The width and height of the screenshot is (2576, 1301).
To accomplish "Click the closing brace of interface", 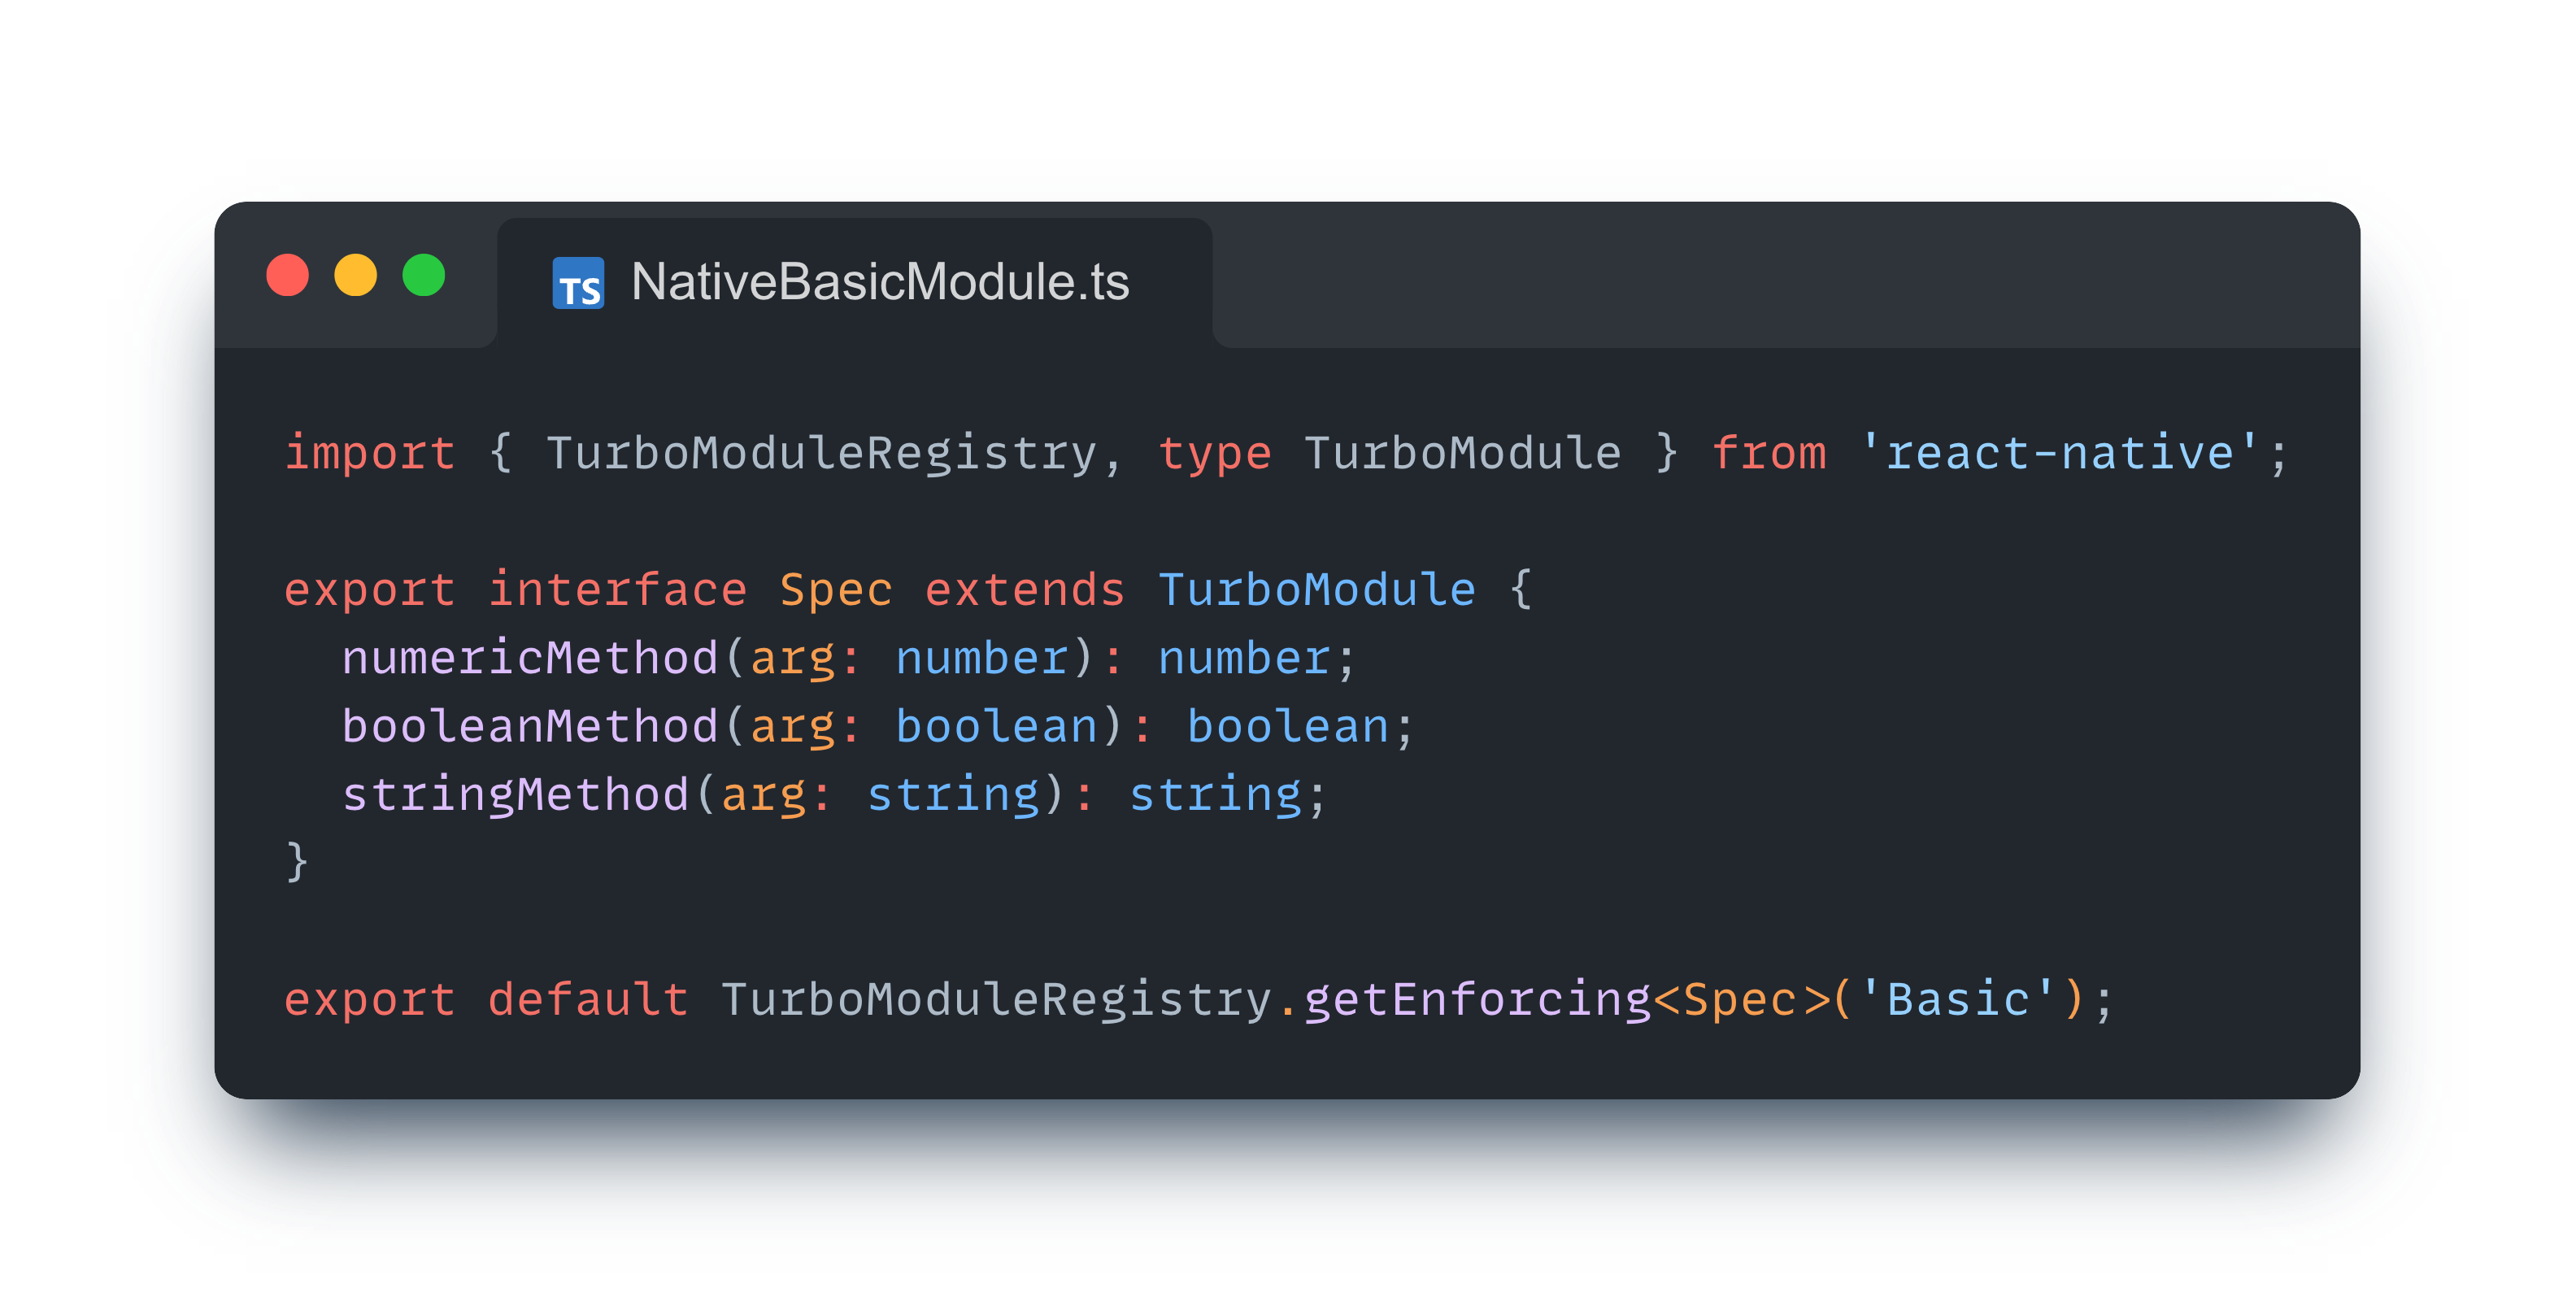I will (x=297, y=861).
